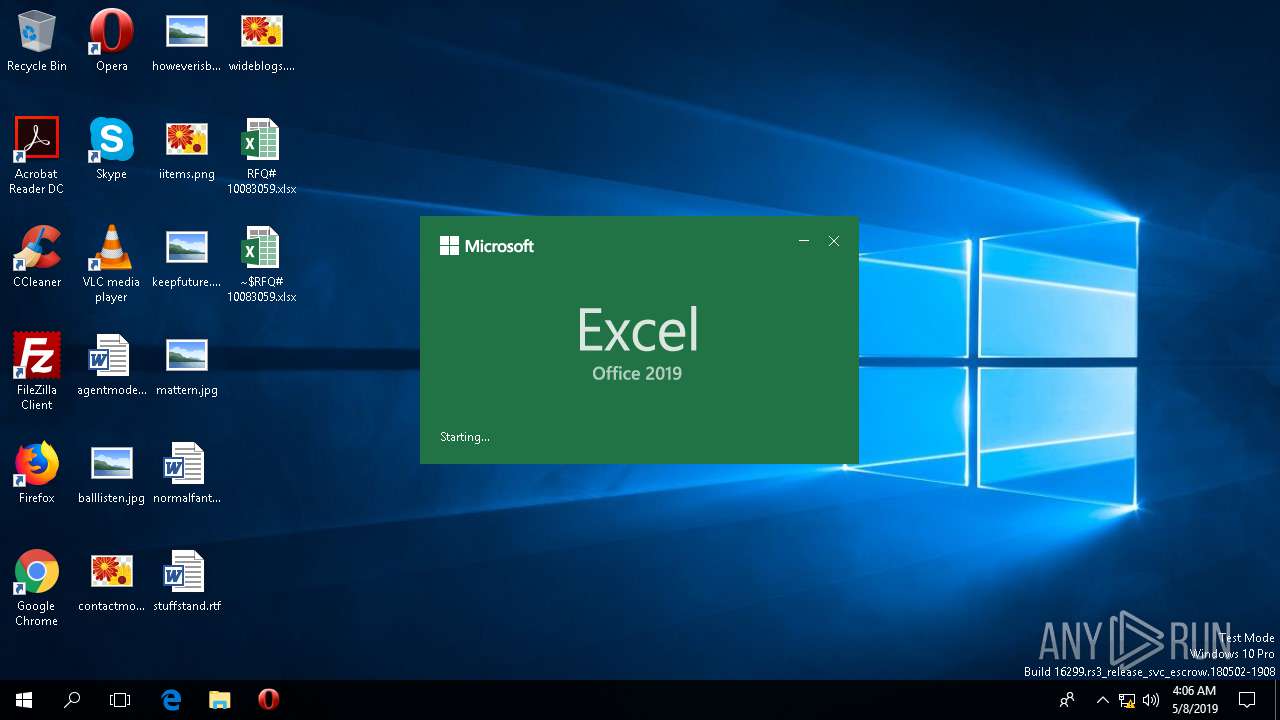The width and height of the screenshot is (1280, 720).
Task: Select the iitems.png file
Action: tap(186, 150)
